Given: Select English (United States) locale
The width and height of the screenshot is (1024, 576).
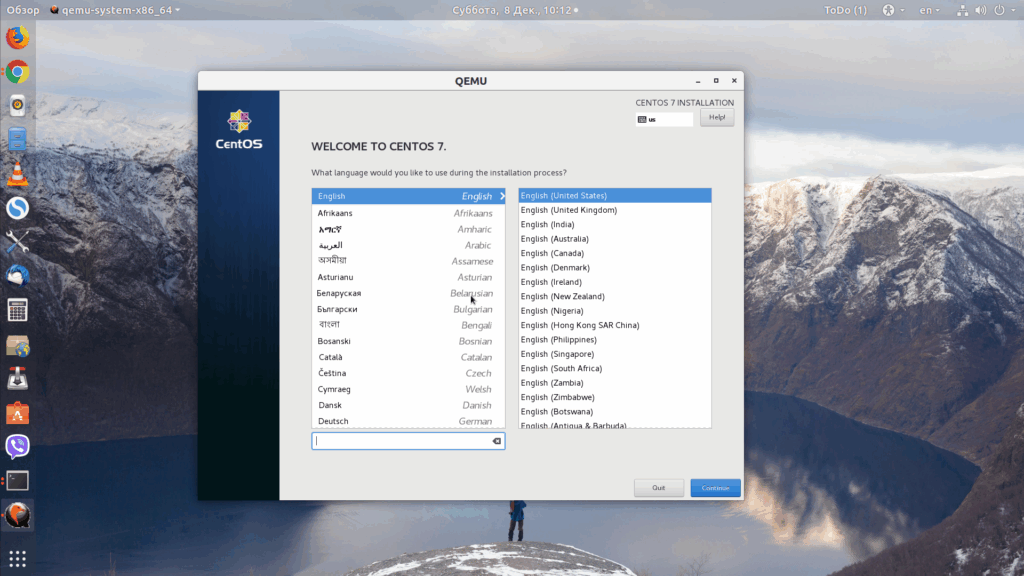Looking at the screenshot, I should point(615,195).
